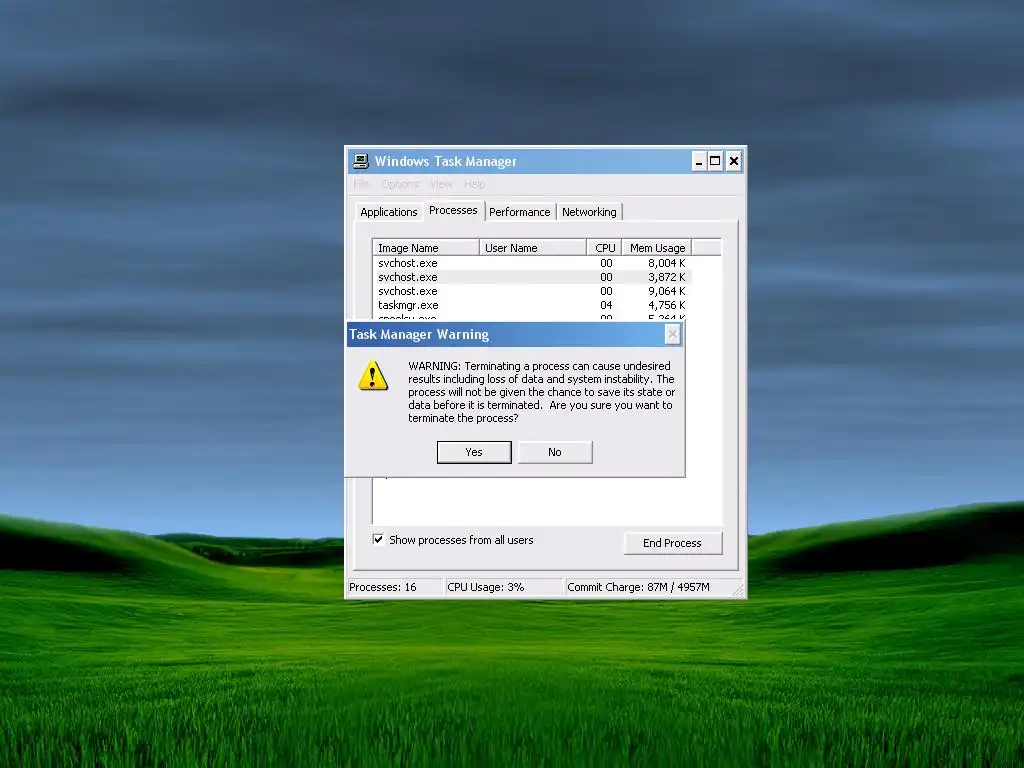This screenshot has width=1024, height=768.
Task: Select svchost.exe row using 8,004 K
Action: coord(532,263)
